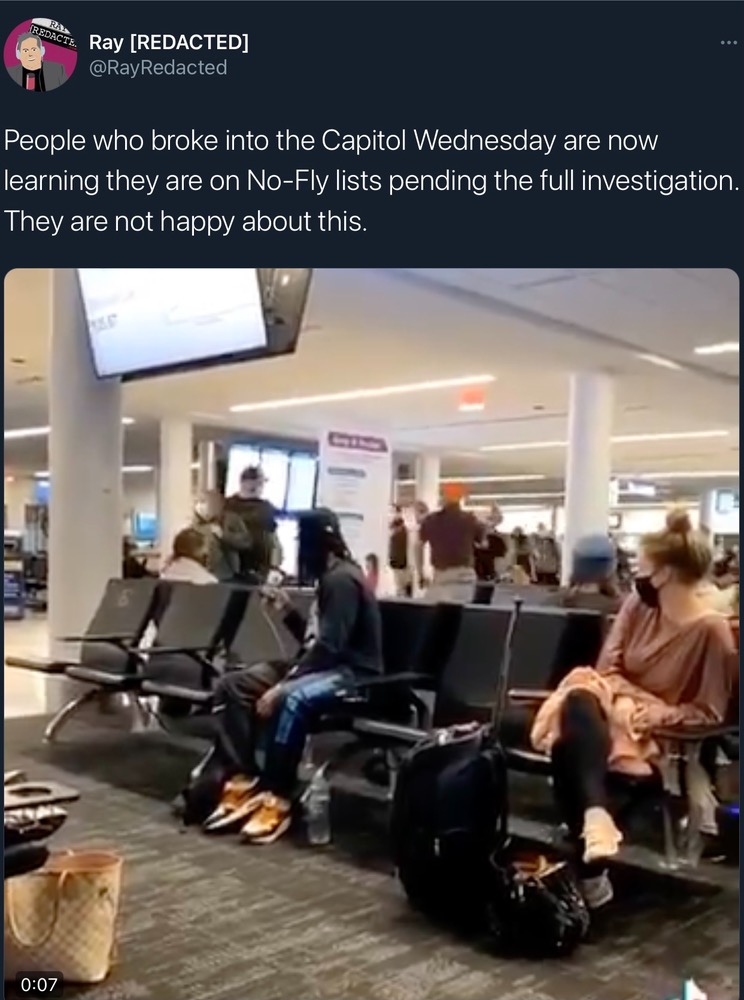Click the tweet text starting 'People who broke'
This screenshot has width=744, height=1000.
point(372,180)
